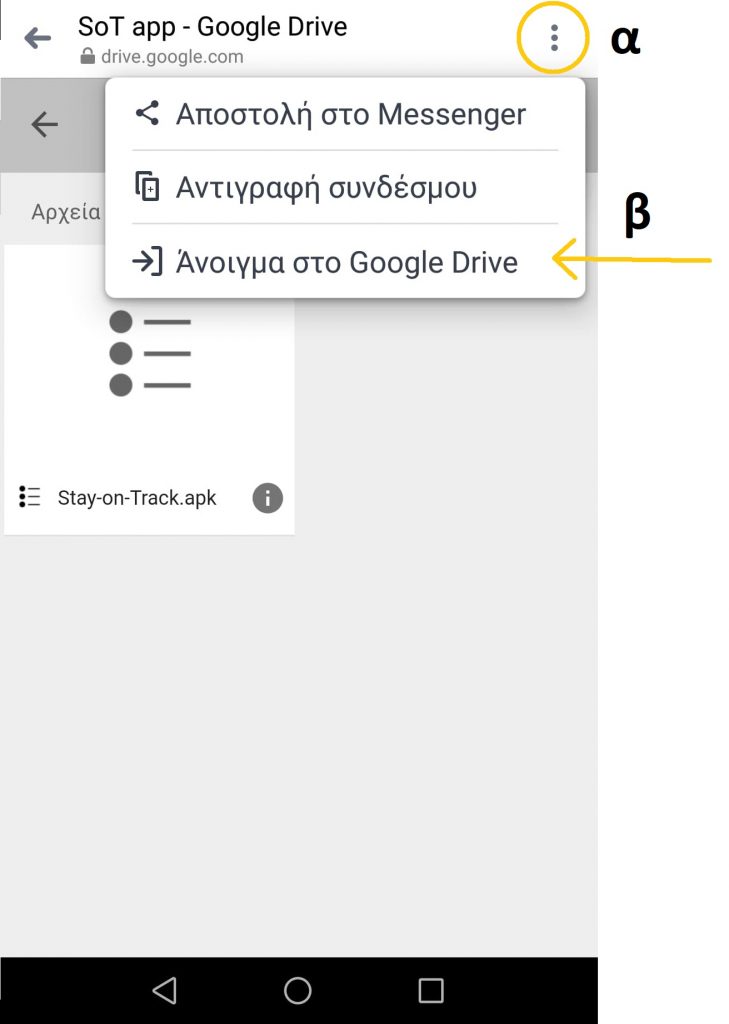Open info for Stay-on-Track.apk
The height and width of the screenshot is (1024, 729).
268,498
